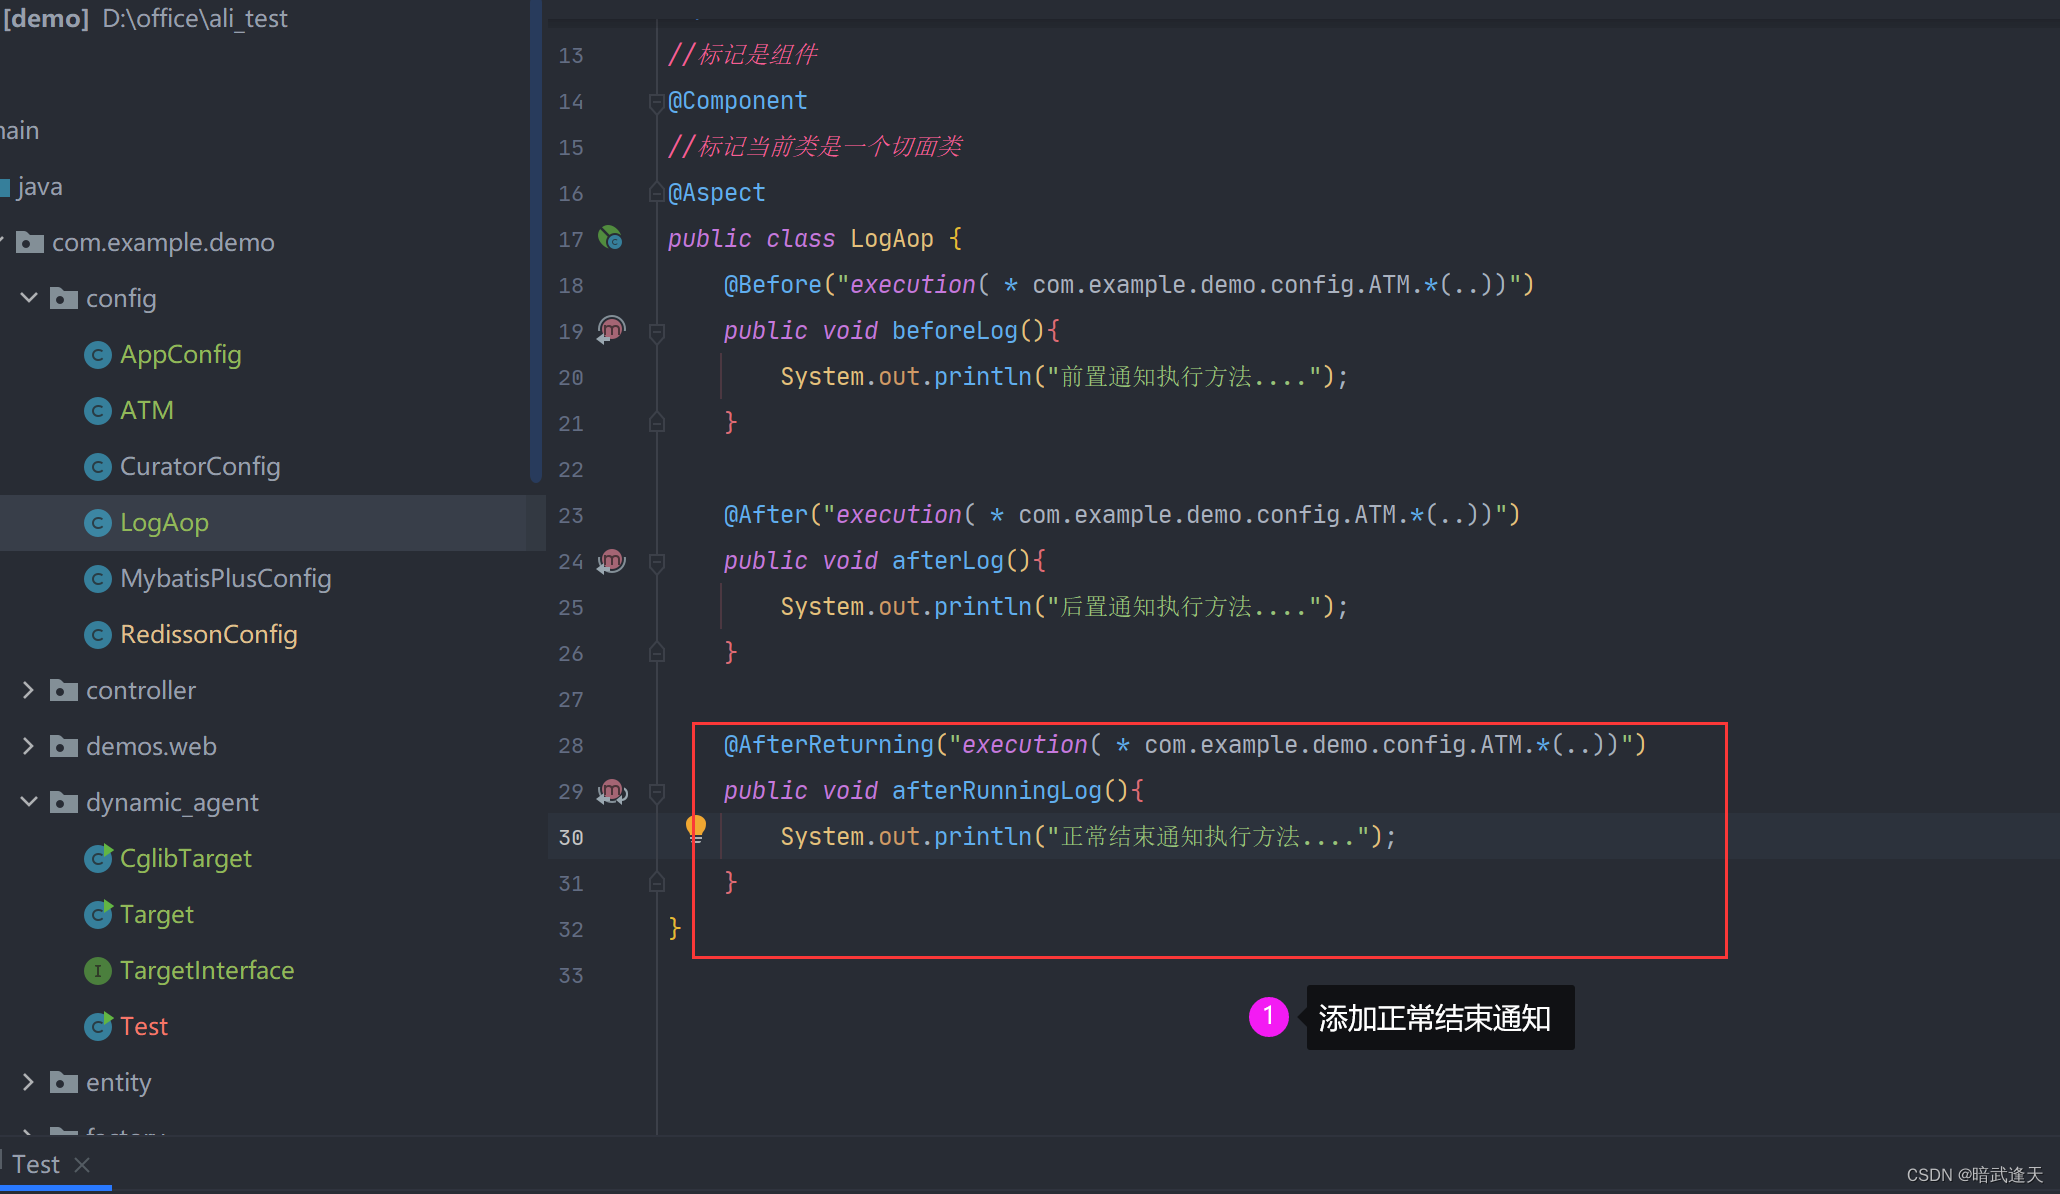Viewport: 2060px width, 1194px height.
Task: Open the Test class in dynamic_agent
Action: (x=144, y=1027)
